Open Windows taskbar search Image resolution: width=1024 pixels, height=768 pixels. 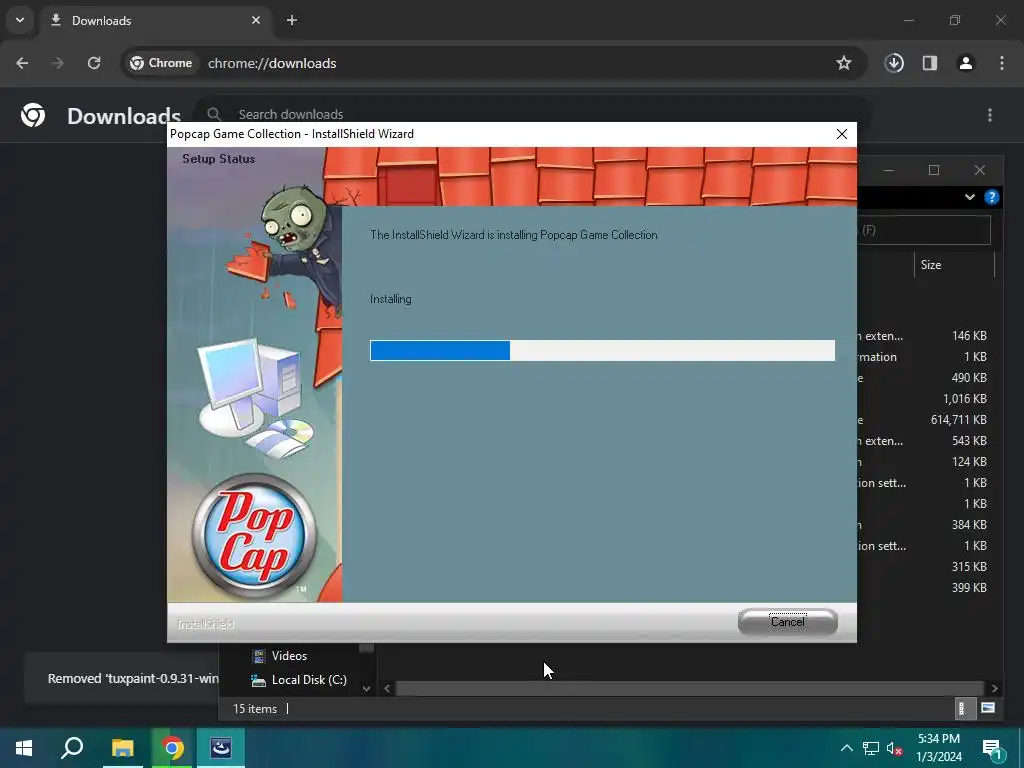click(72, 748)
